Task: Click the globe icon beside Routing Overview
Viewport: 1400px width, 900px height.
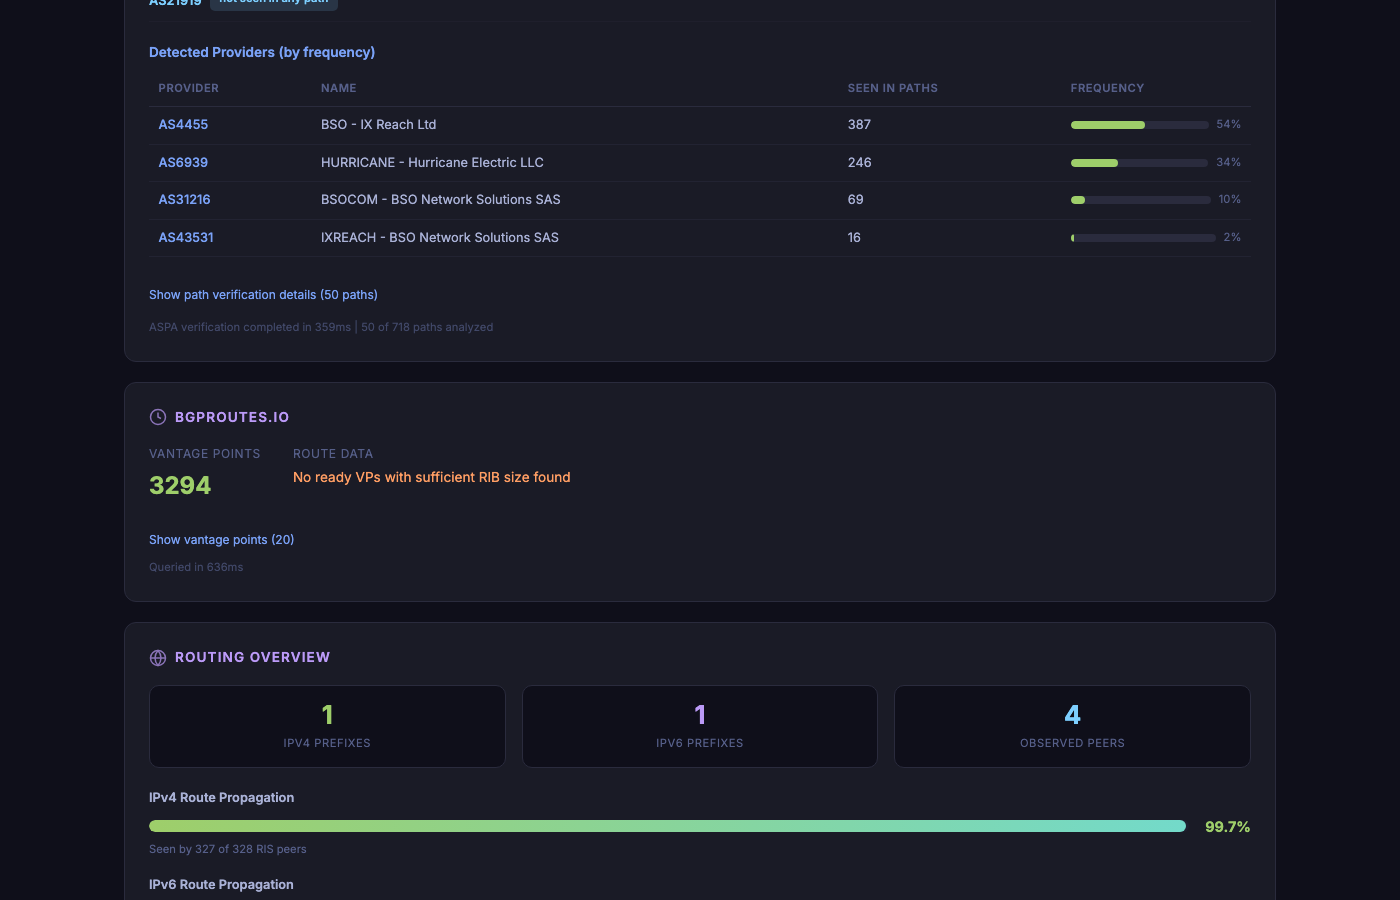Action: [x=158, y=657]
